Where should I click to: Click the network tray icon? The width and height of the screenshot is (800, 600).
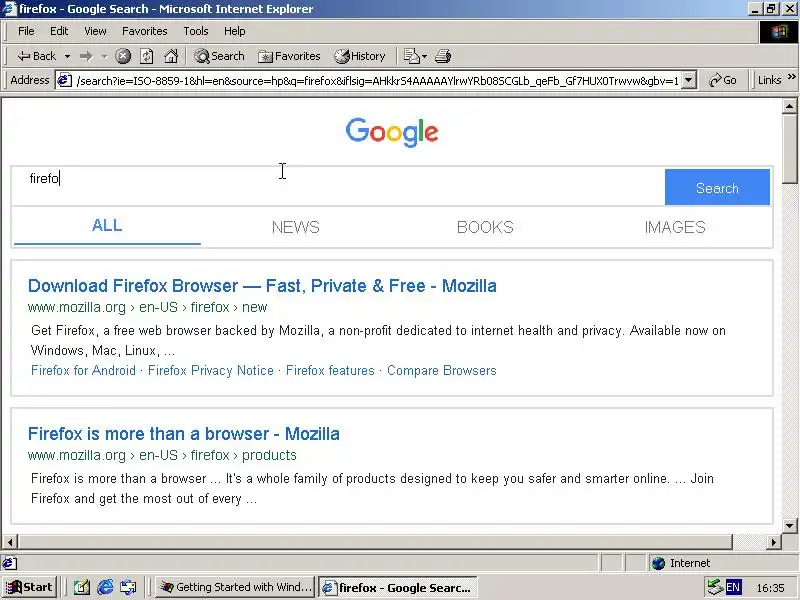tap(715, 587)
